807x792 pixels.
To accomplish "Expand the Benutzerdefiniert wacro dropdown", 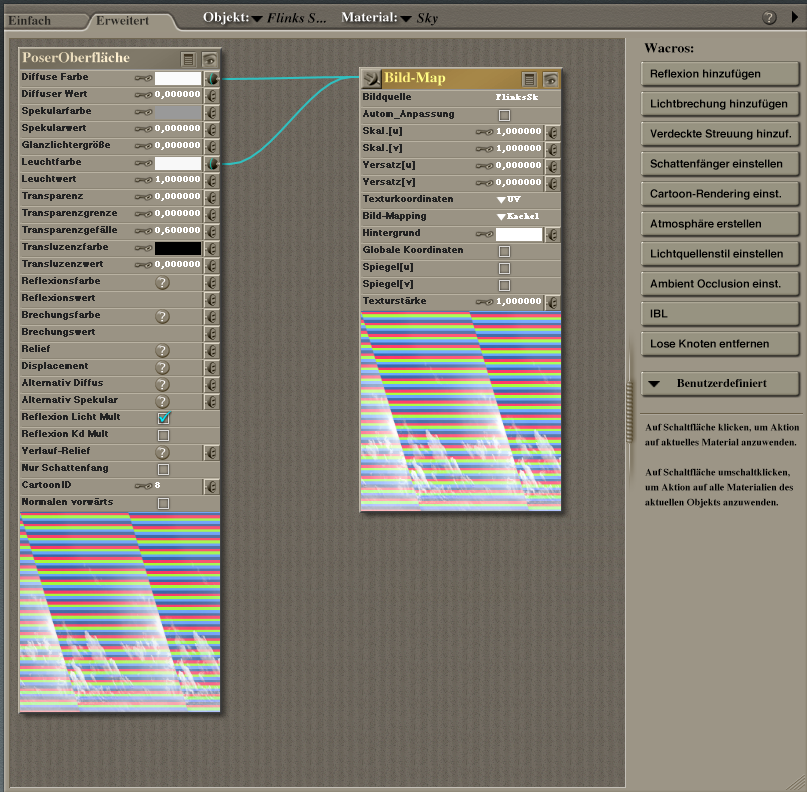I will pos(720,383).
